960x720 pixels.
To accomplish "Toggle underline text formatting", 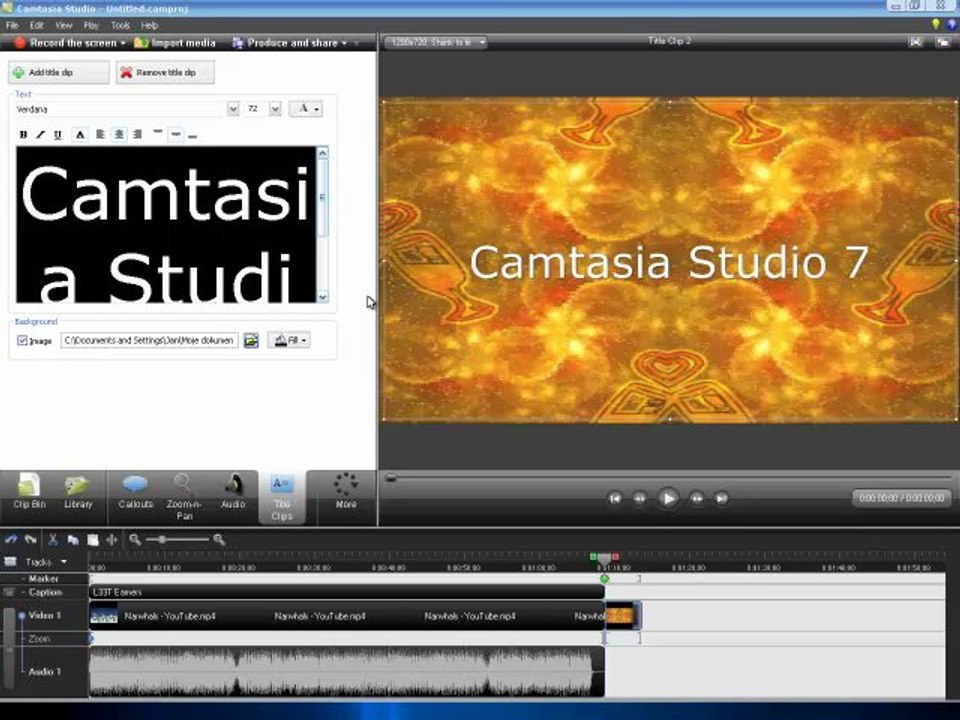I will (58, 135).
